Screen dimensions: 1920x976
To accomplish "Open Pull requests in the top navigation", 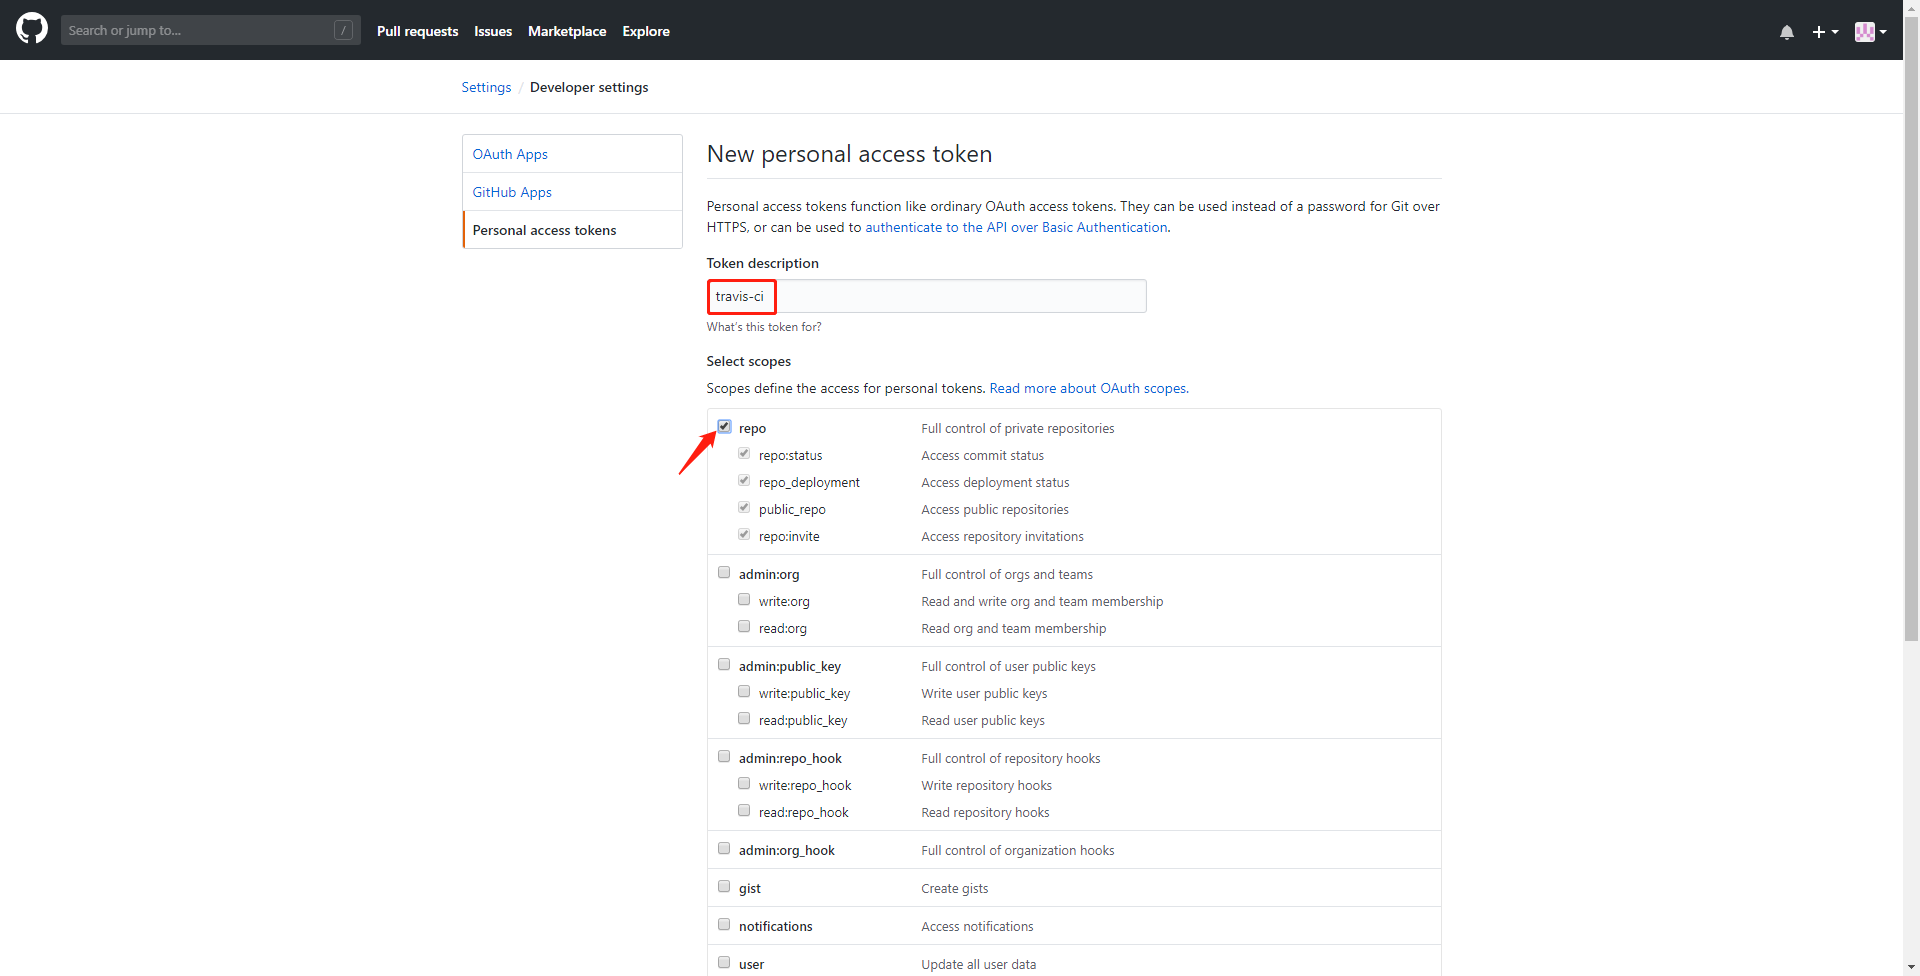I will (417, 31).
